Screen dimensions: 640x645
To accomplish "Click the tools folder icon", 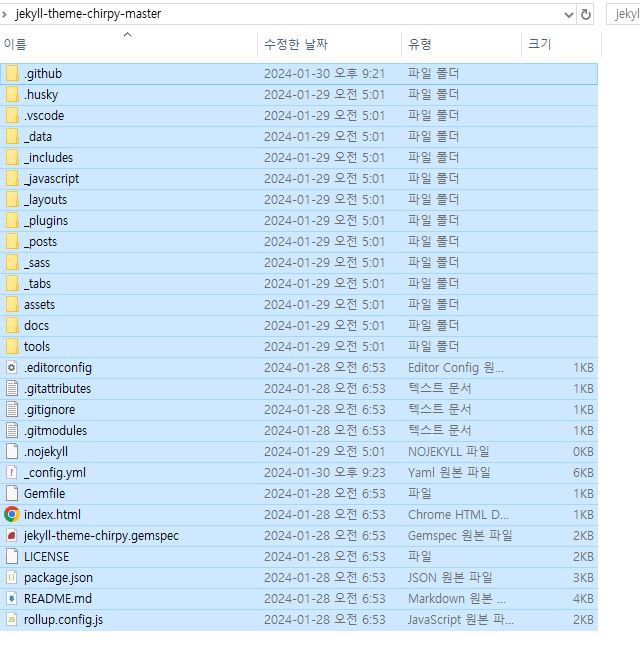I will coord(12,346).
